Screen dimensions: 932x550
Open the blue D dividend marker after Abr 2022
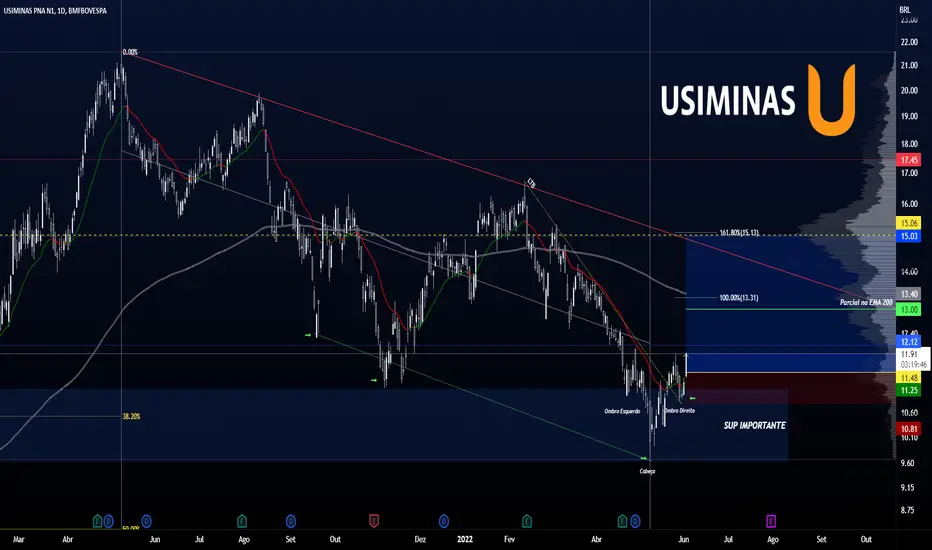pos(635,521)
